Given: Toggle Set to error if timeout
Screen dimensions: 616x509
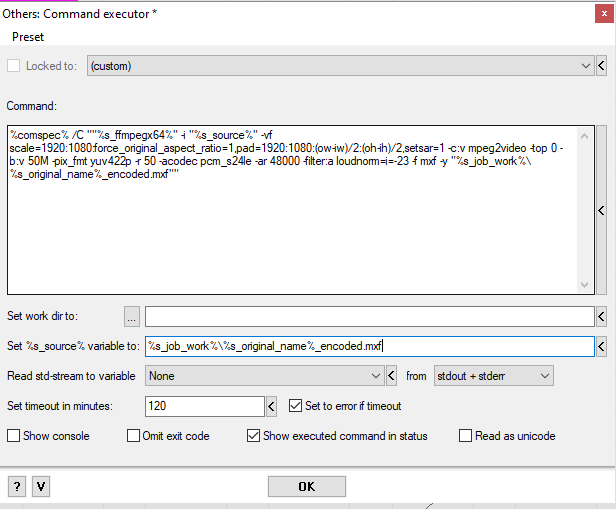Looking at the screenshot, I should click(295, 406).
